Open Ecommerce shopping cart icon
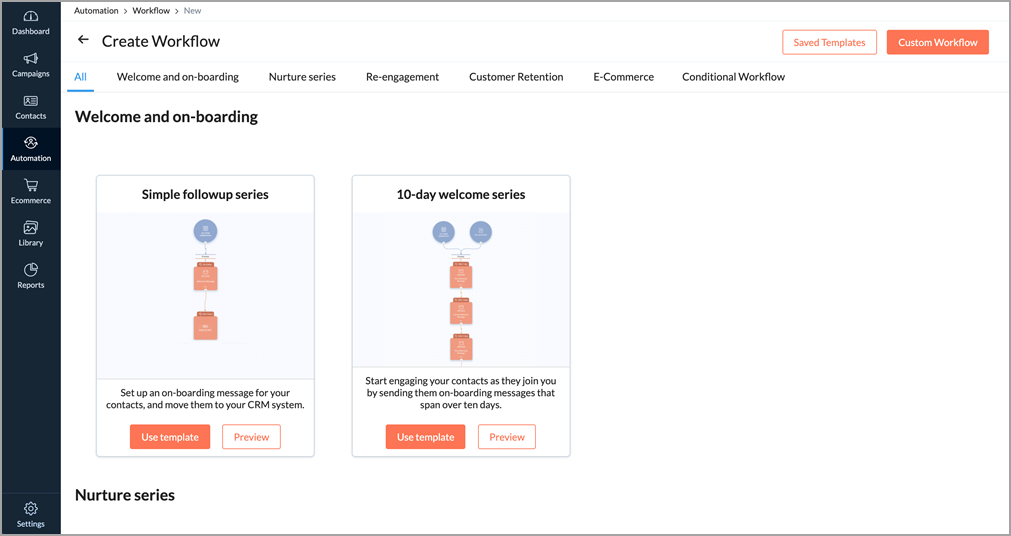Screen dimensions: 1011x536 [30, 186]
